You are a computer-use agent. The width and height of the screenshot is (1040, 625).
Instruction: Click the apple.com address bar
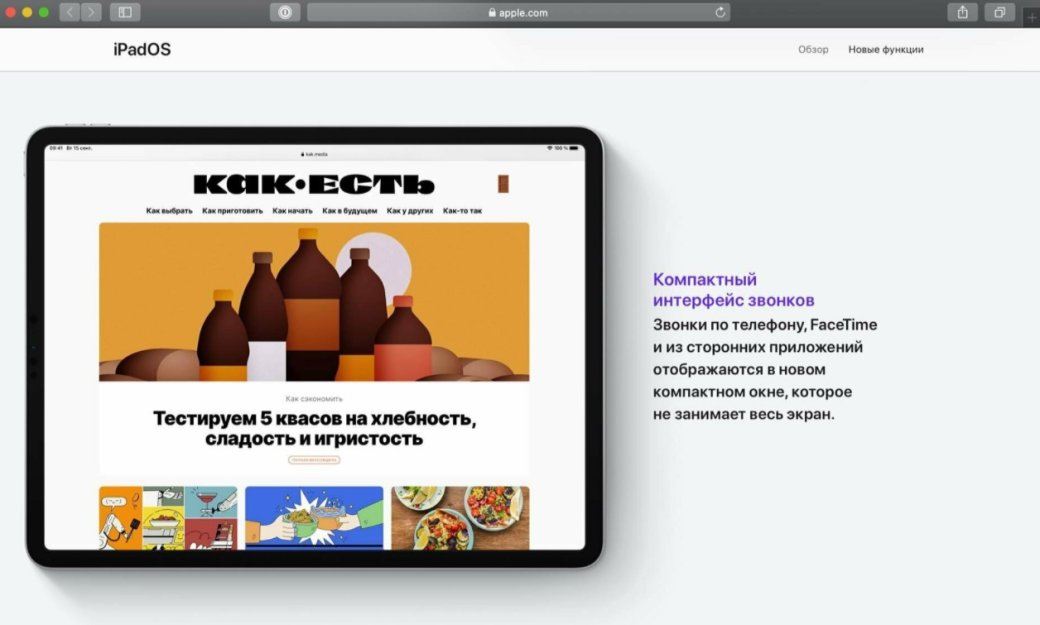518,12
